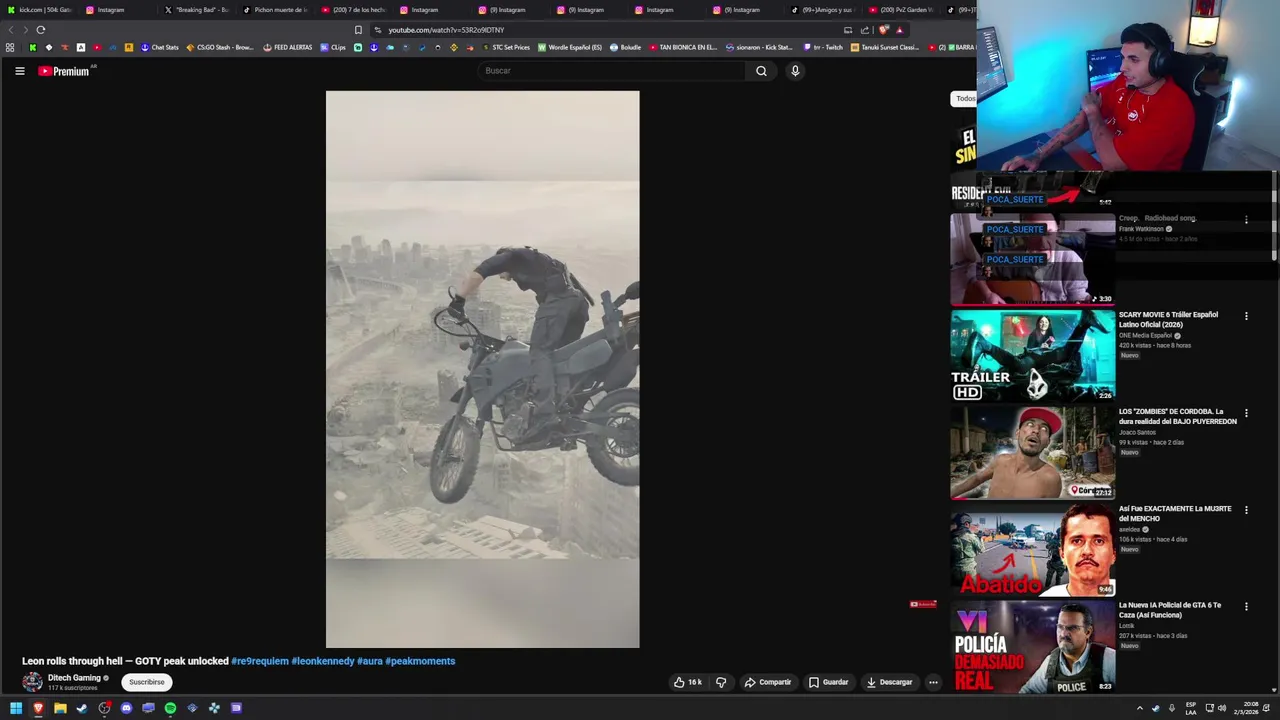This screenshot has width=1280, height=720.
Task: Open options for Creep Radiohead song video
Action: coord(1246,219)
